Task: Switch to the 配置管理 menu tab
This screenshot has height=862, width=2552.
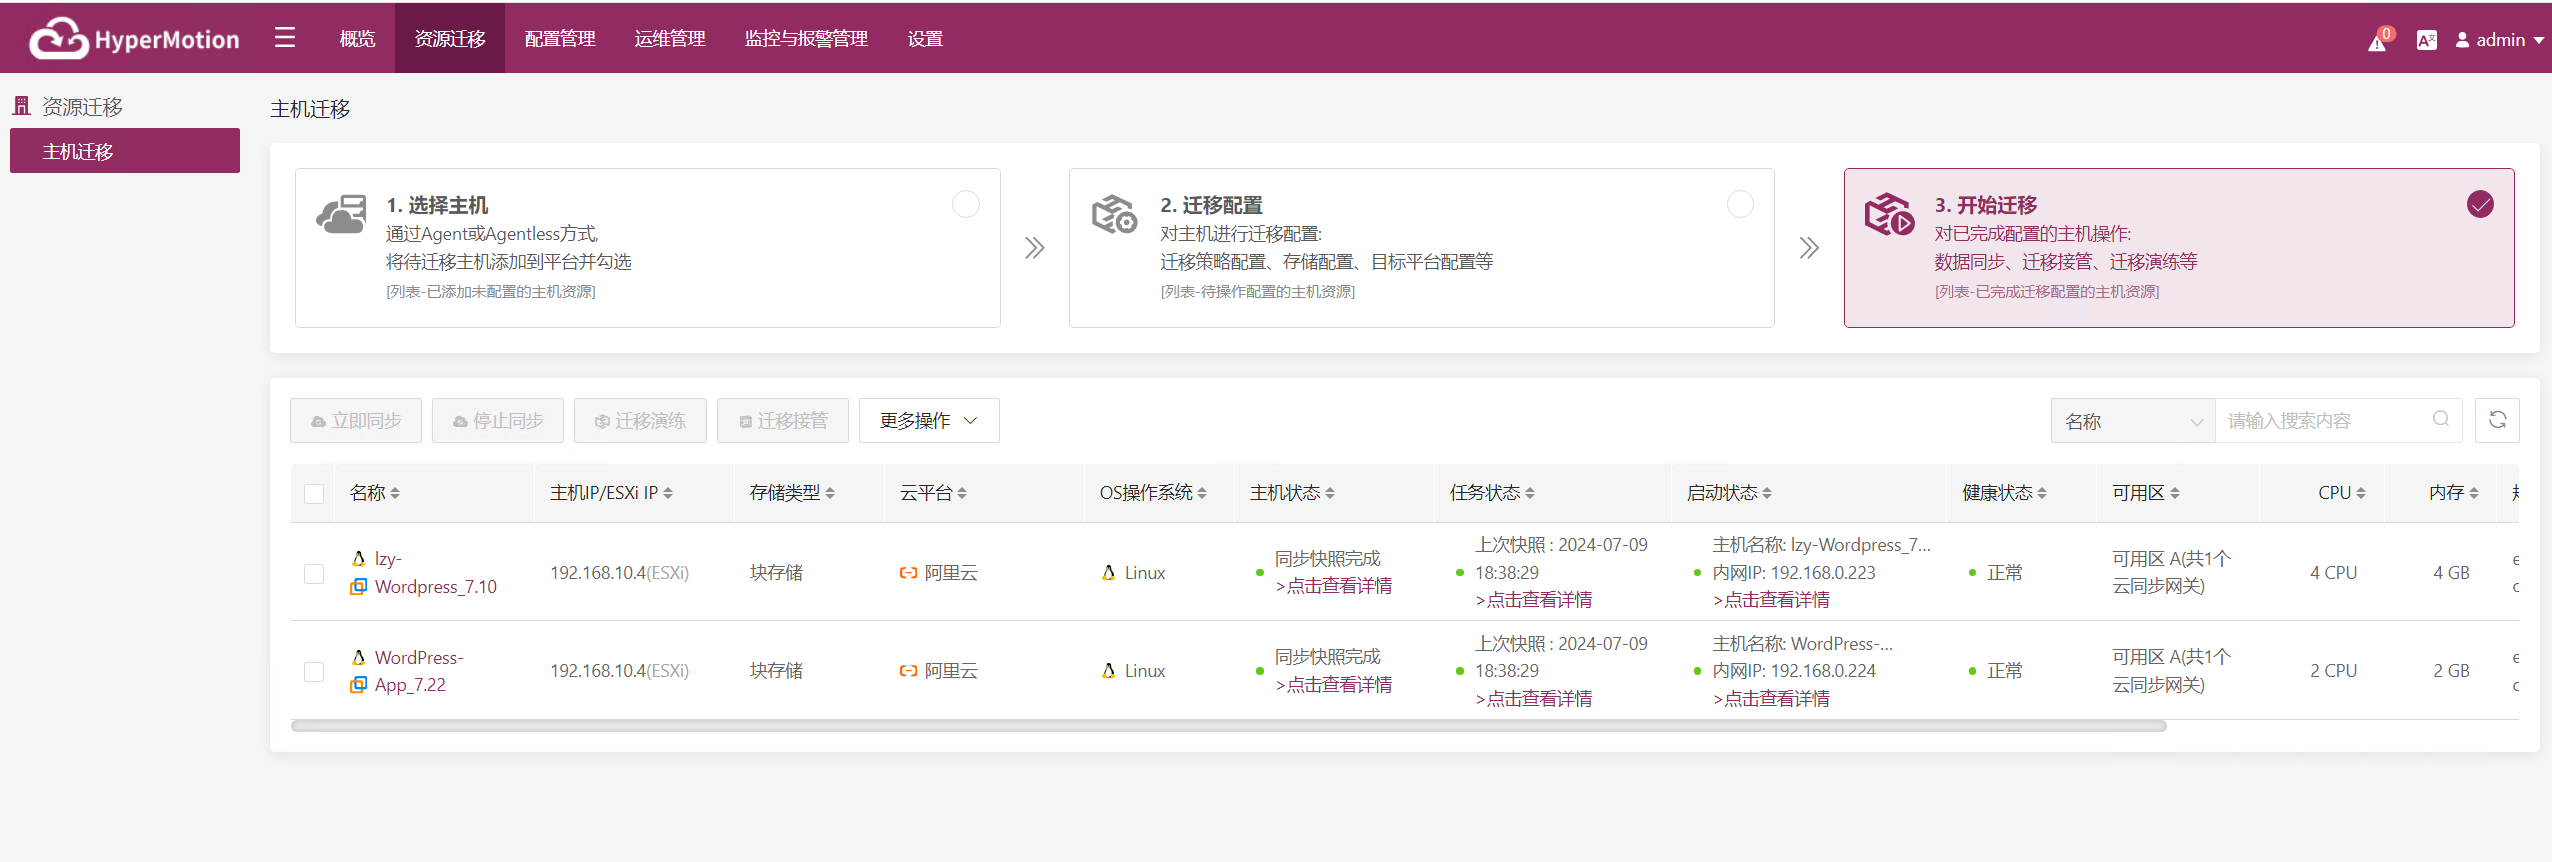Action: point(560,38)
